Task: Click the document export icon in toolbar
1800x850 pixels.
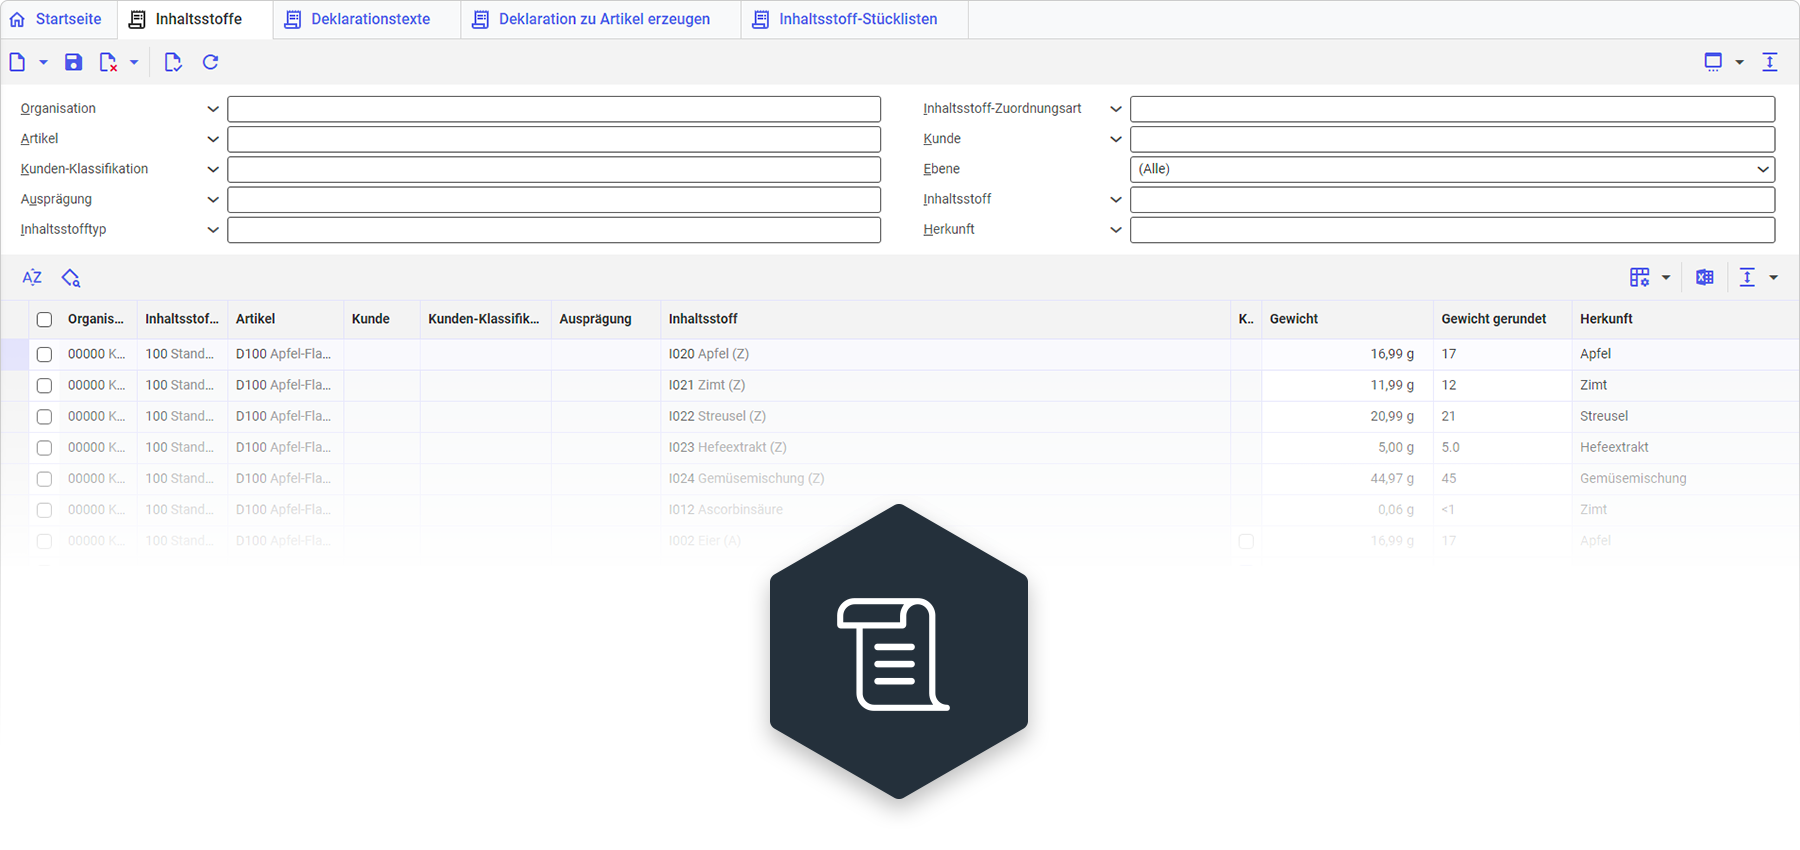Action: (172, 62)
